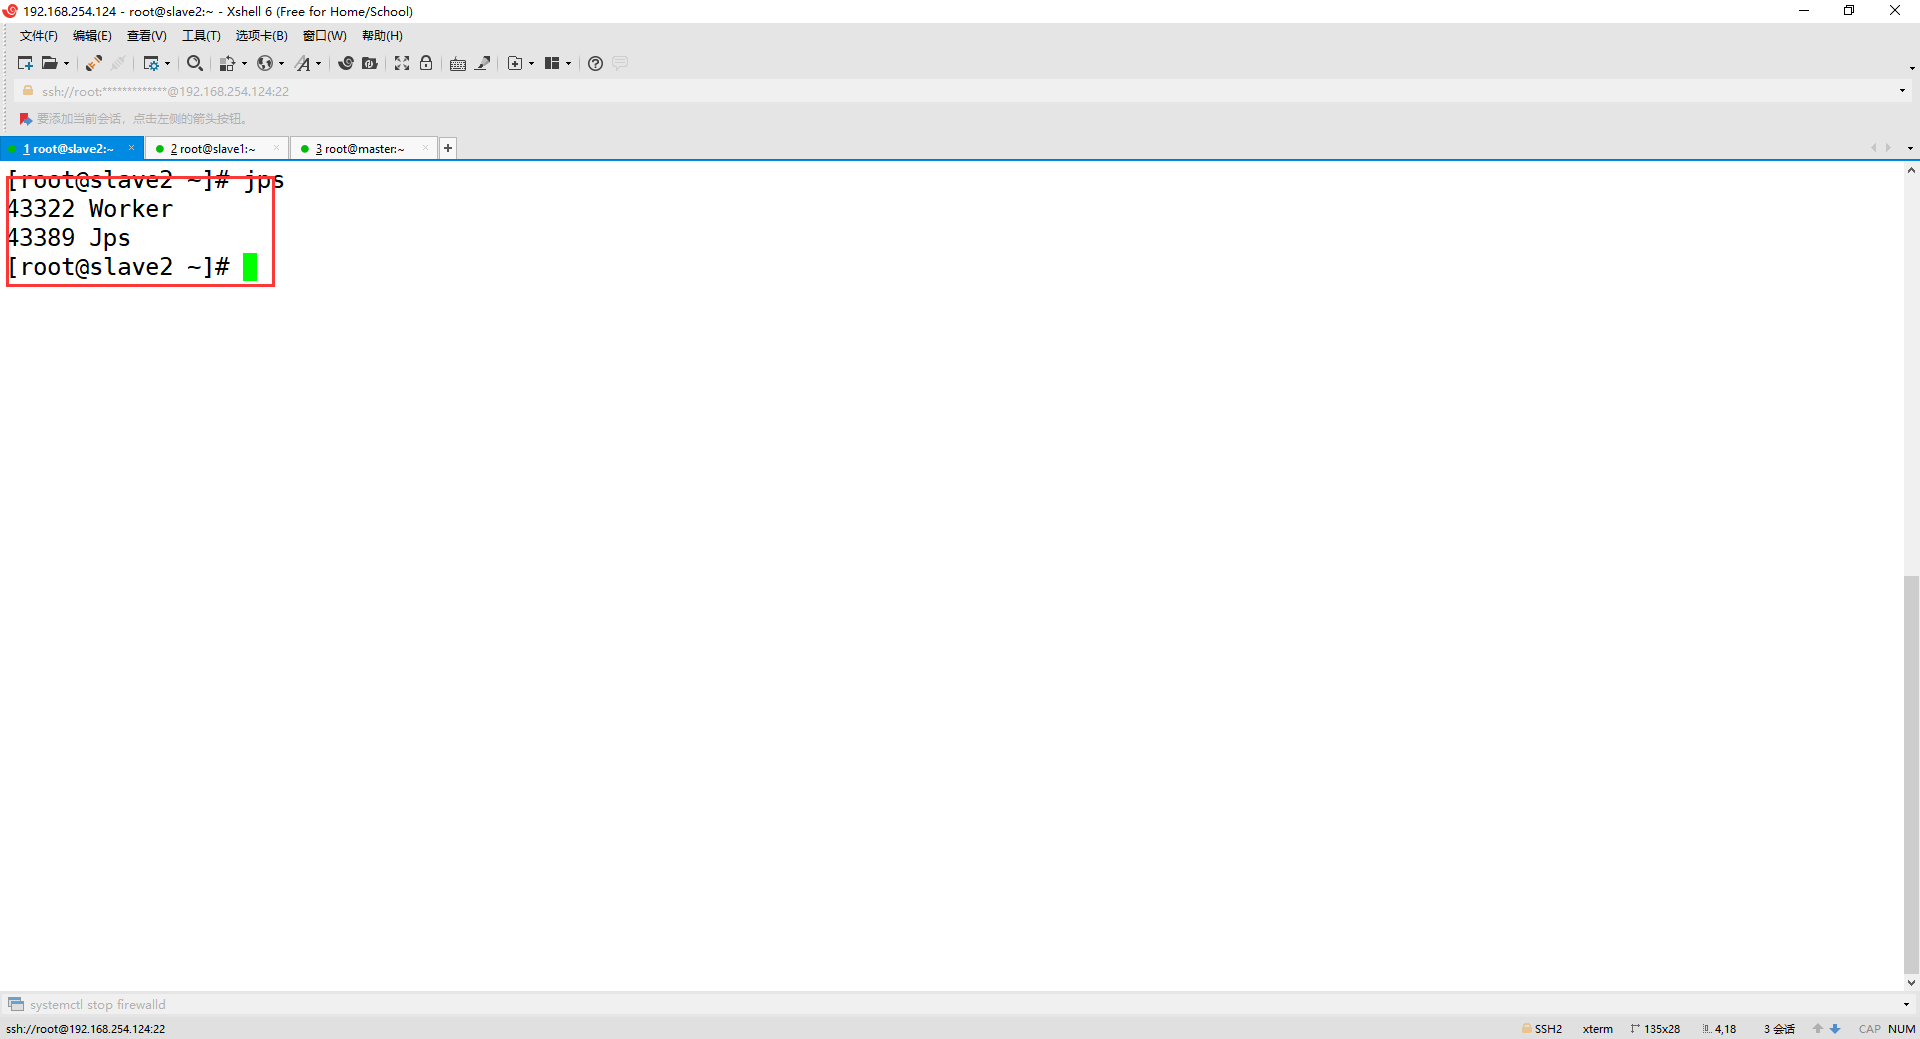Click the Encoding globe icon
This screenshot has width=1920, height=1039.
(x=265, y=63)
